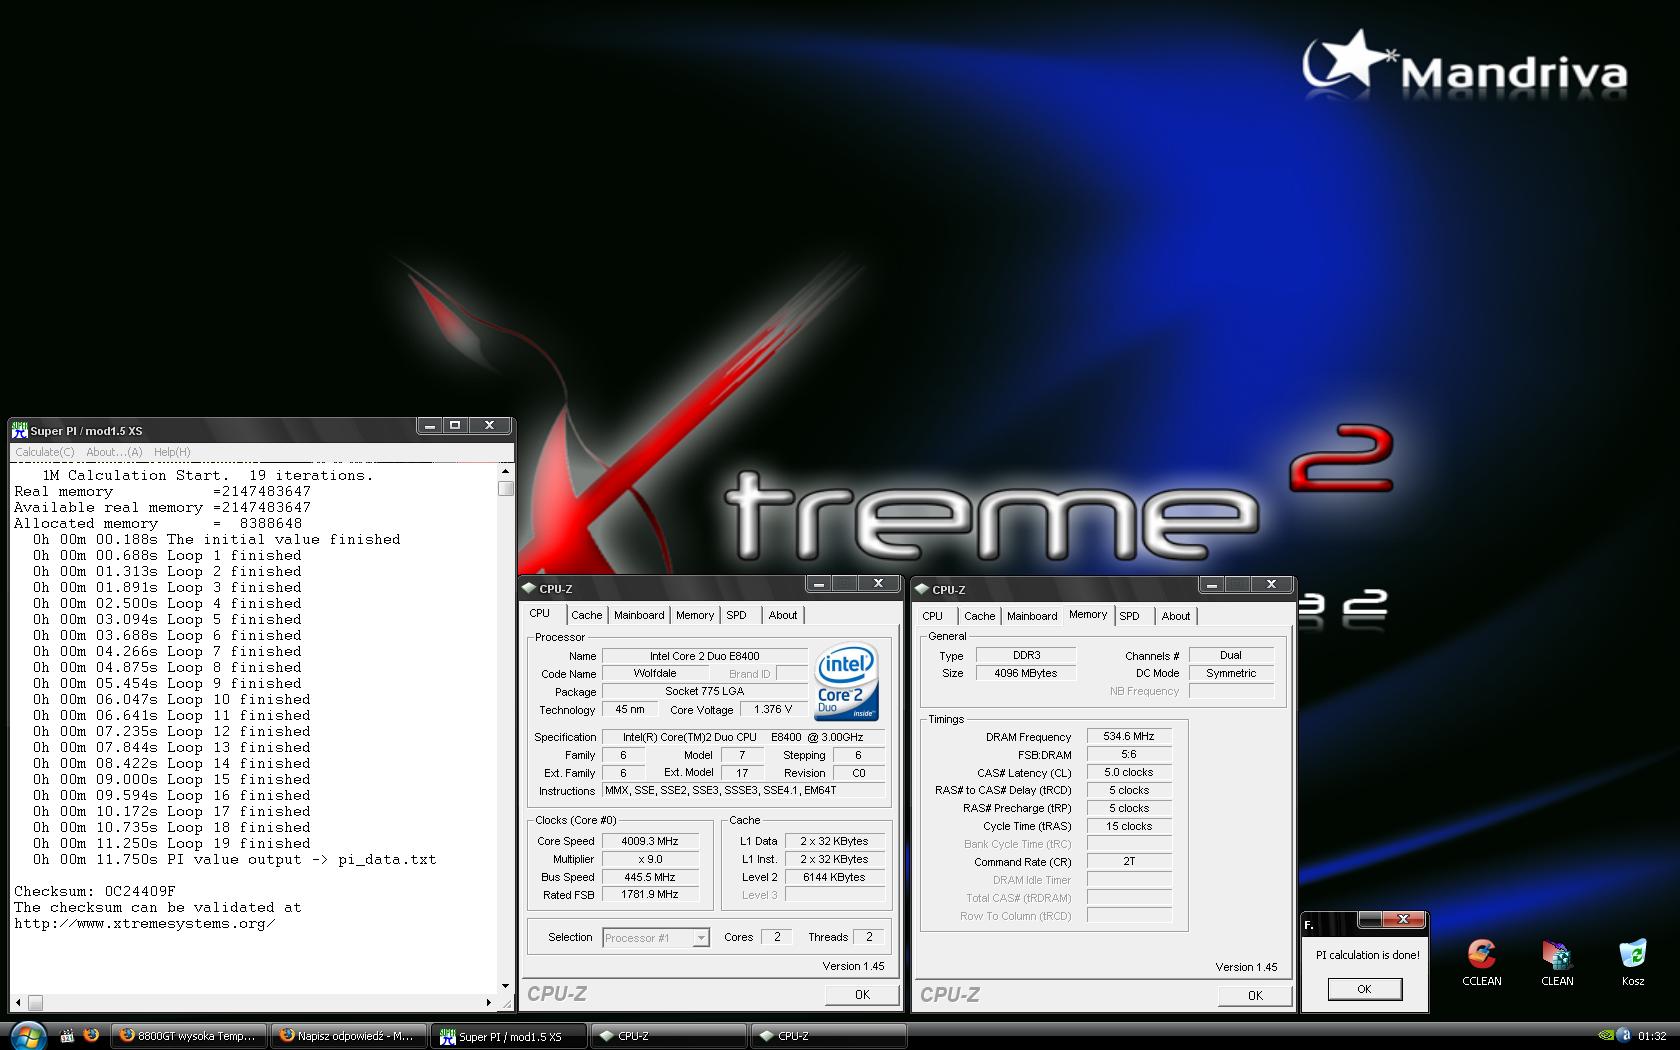Image resolution: width=1680 pixels, height=1050 pixels.
Task: Click the Super PI scroll up arrow
Action: (x=506, y=471)
